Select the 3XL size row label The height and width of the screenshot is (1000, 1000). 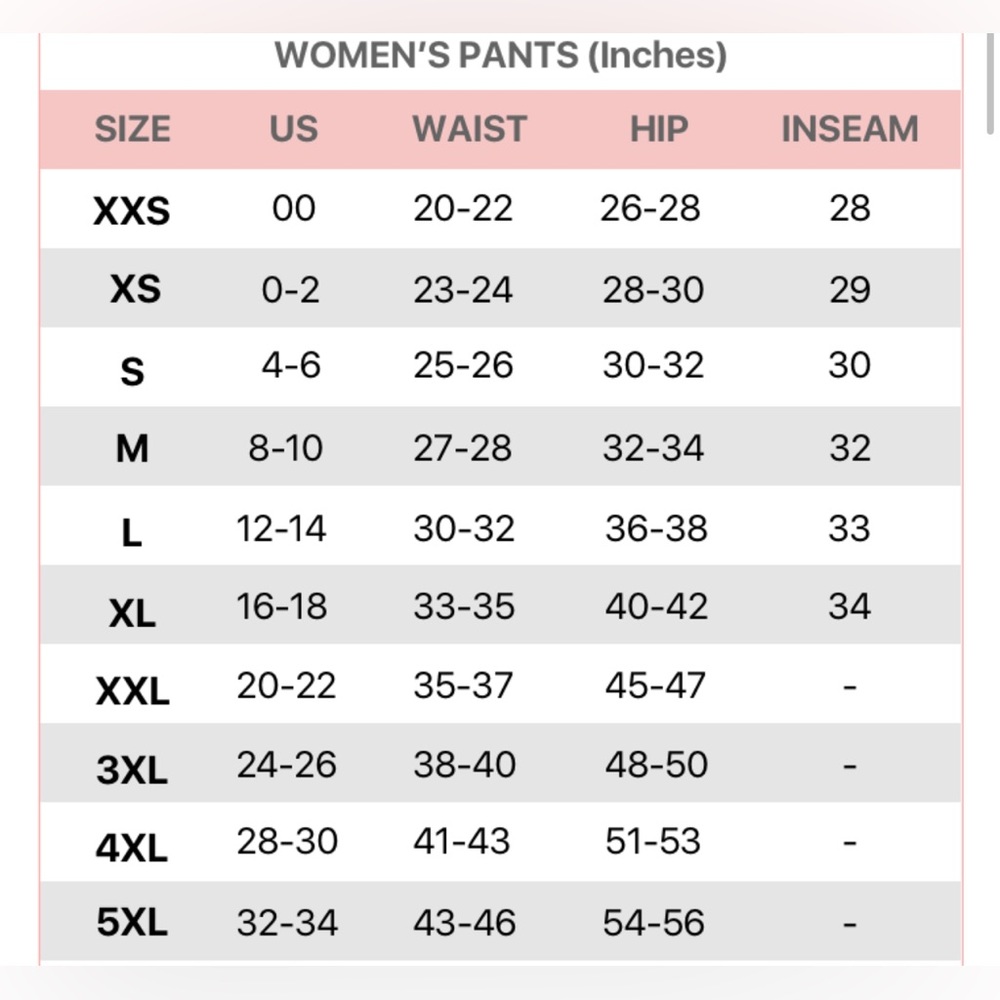[132, 770]
